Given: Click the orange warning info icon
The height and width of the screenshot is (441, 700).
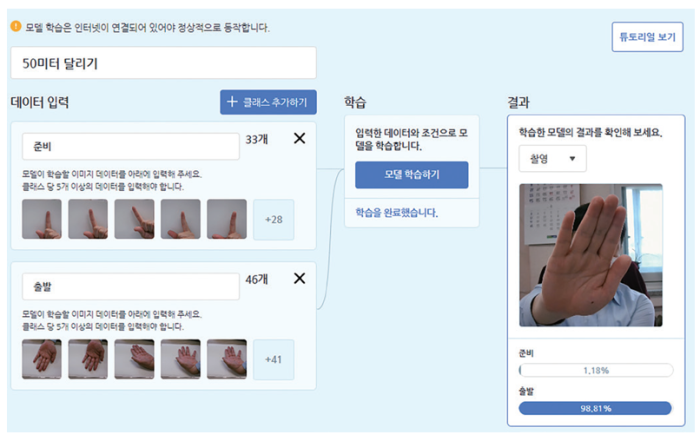Looking at the screenshot, I should coord(16,26).
